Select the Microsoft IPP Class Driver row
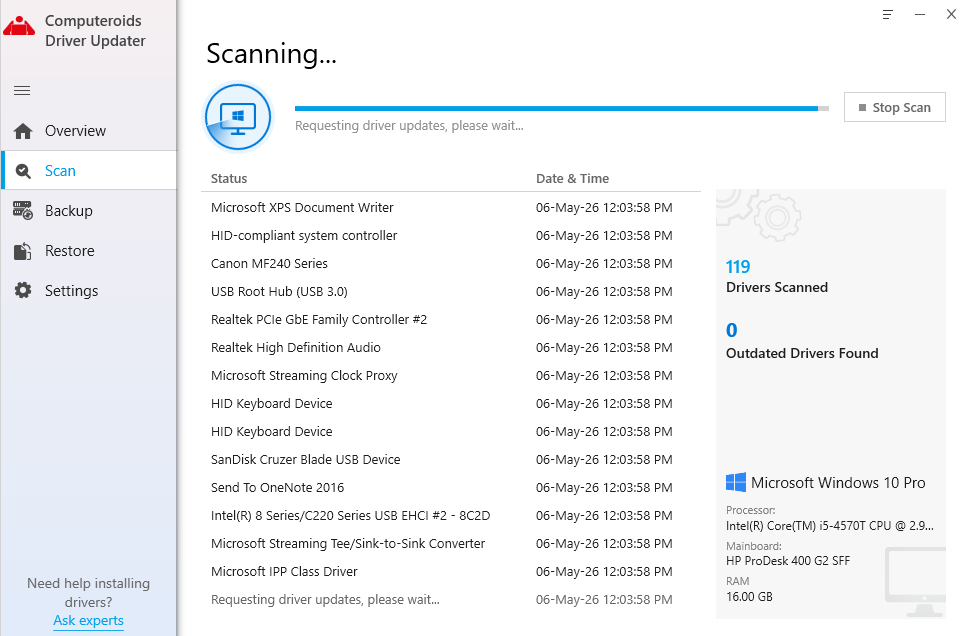Screen dimensions: 967x636 point(451,572)
